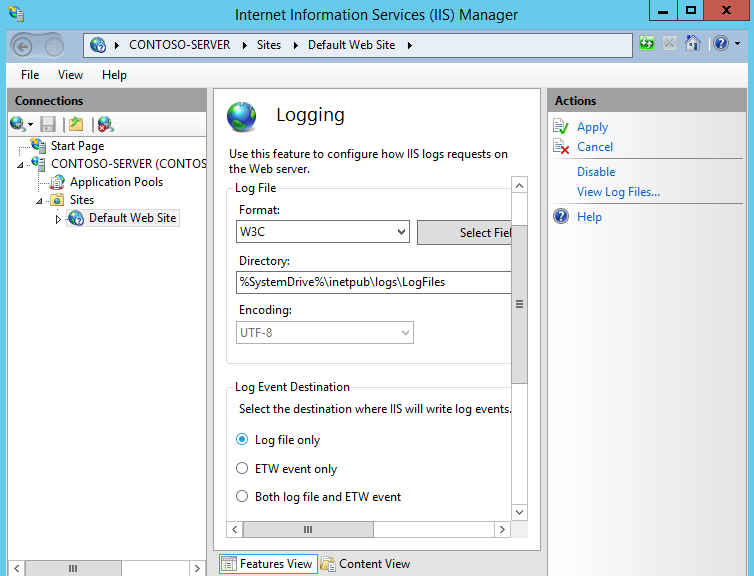Click the IIS Manager title bar icon
This screenshot has width=754, height=576.
point(16,13)
